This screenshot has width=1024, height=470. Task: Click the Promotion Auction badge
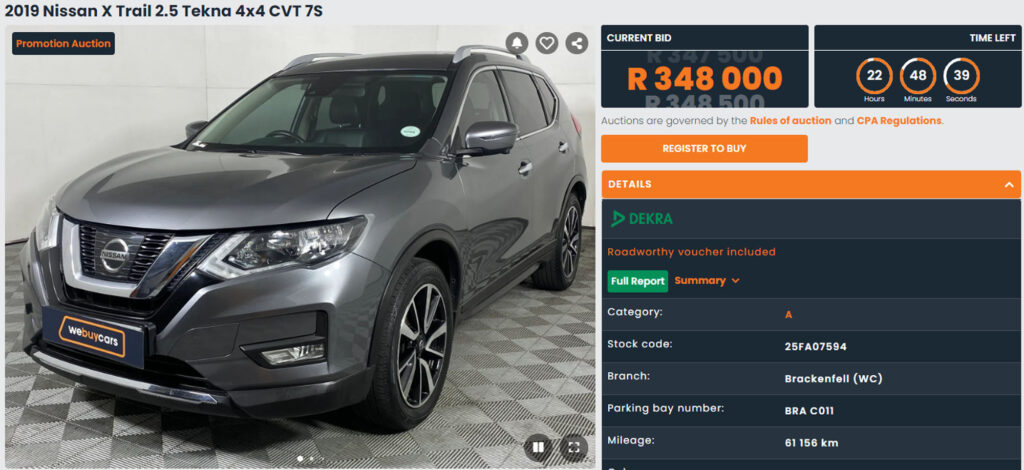[x=63, y=44]
